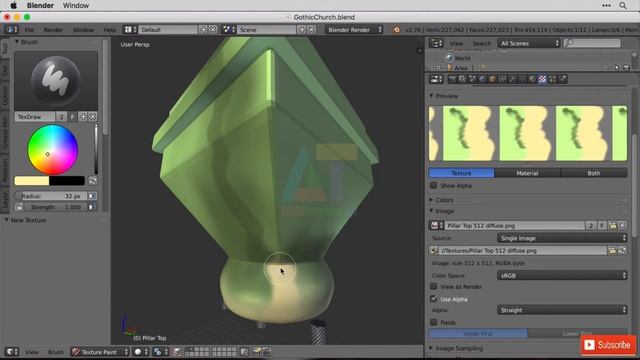Open the Modifiers properties tab
Image resolution: width=640 pixels, height=360 pixels.
(512, 79)
